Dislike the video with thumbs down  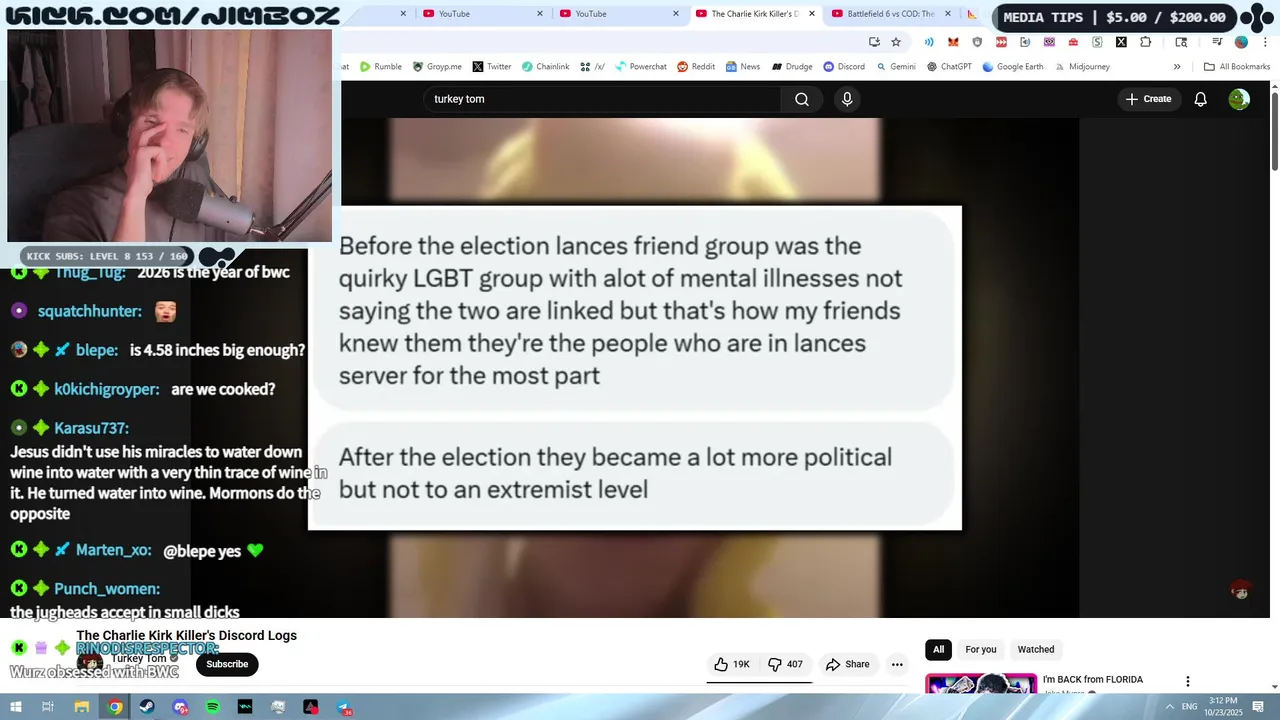tap(785, 664)
